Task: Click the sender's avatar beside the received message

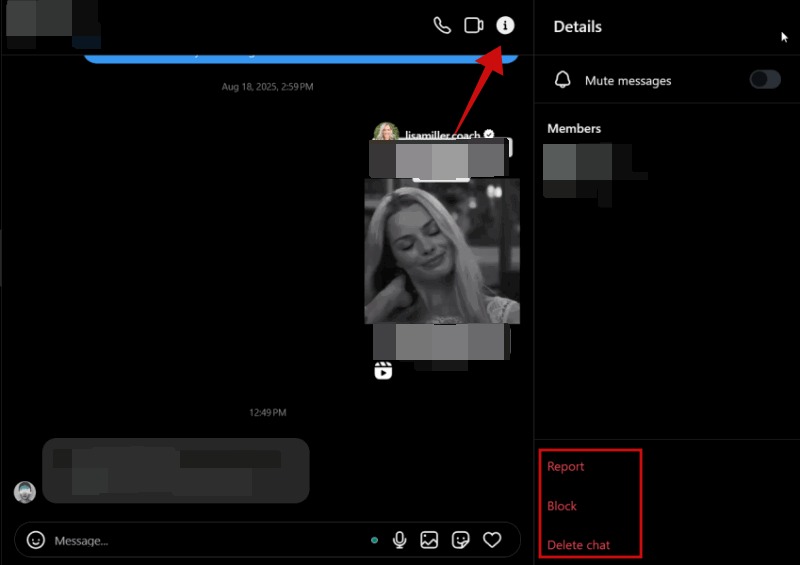Action: (x=25, y=492)
